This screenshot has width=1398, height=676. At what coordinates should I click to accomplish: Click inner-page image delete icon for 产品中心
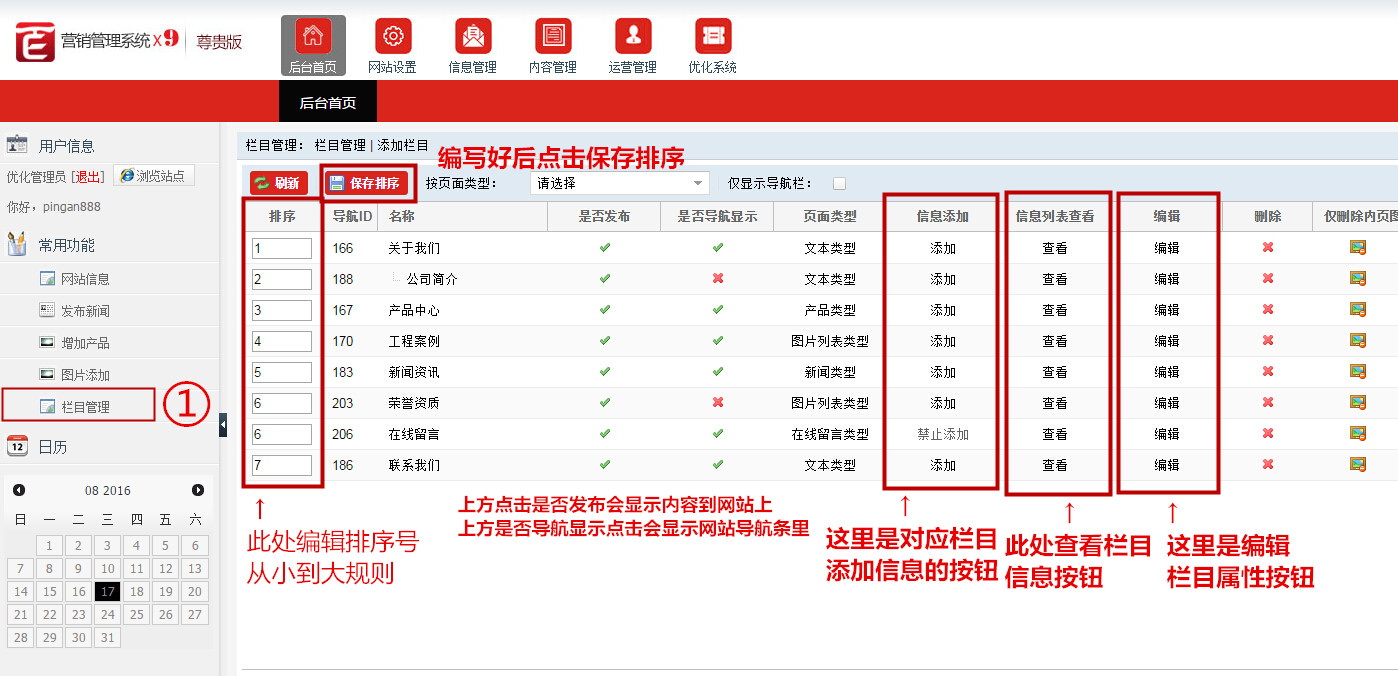1357,310
